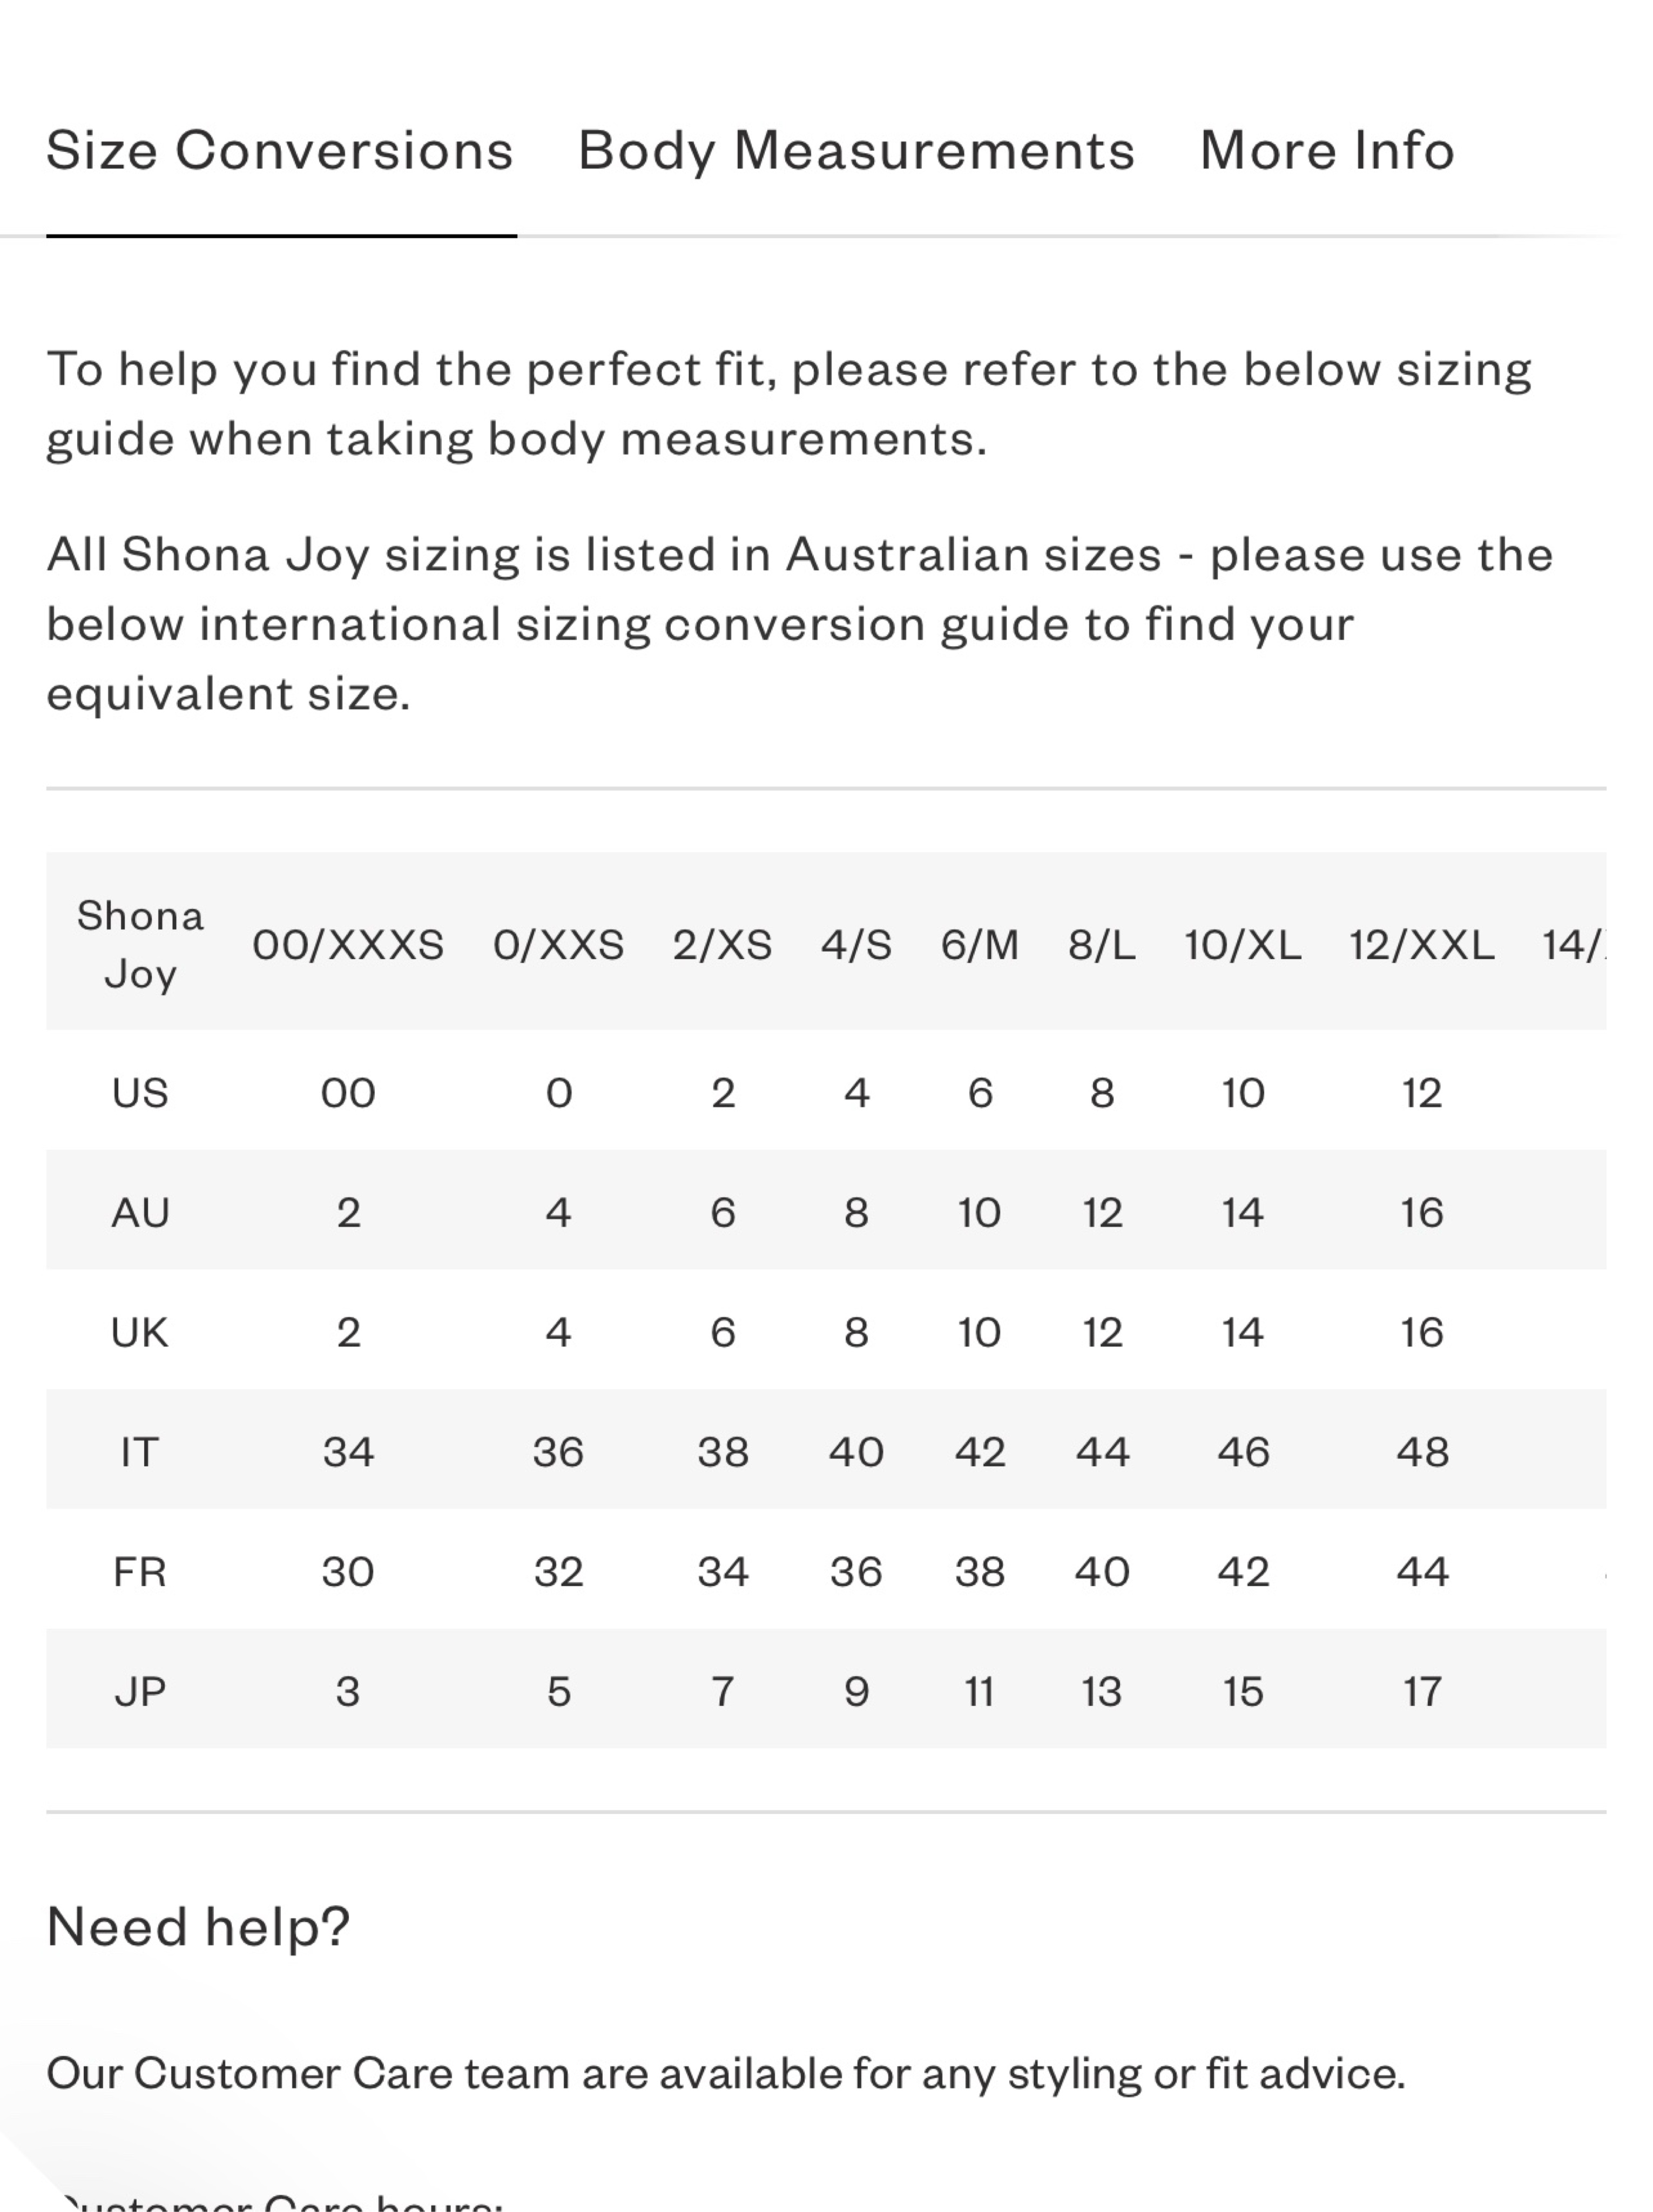Click the Shona Joy header cell
This screenshot has width=1653, height=2212.
140,944
